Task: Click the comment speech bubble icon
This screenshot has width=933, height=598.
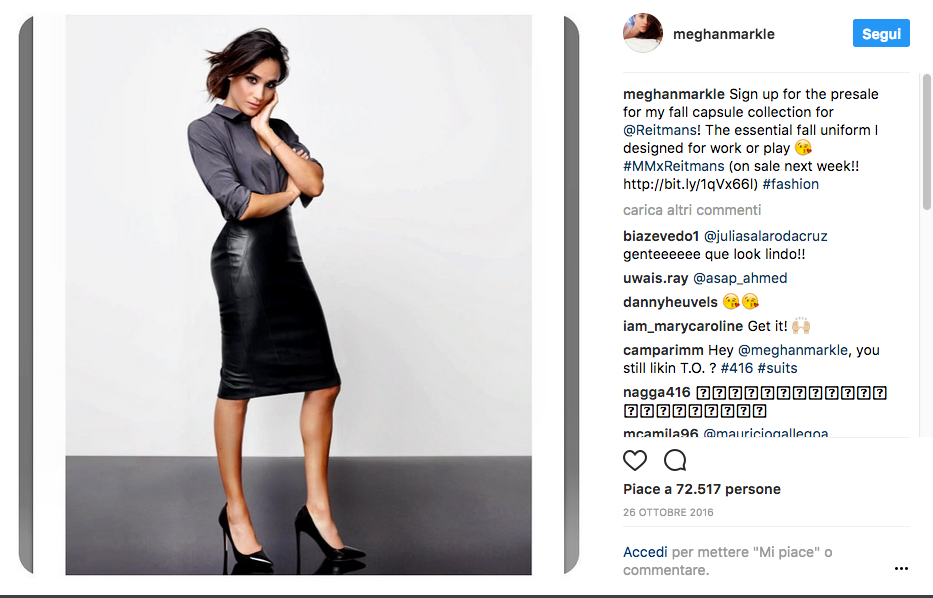Action: tap(675, 460)
